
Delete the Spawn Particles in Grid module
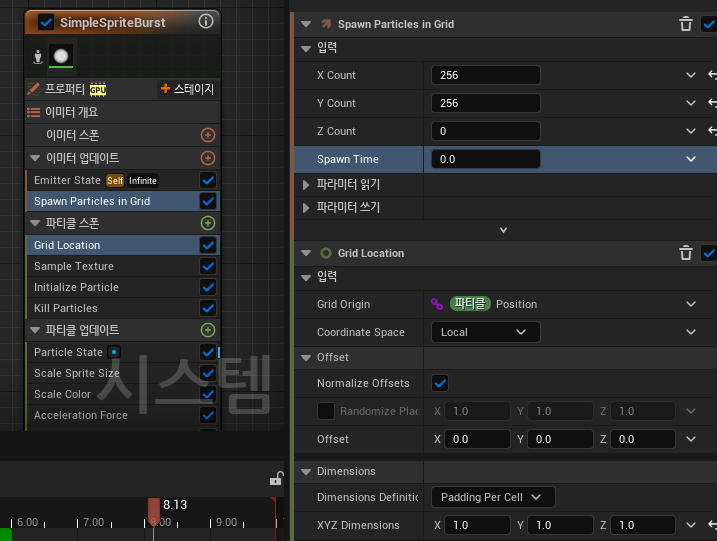pos(685,24)
